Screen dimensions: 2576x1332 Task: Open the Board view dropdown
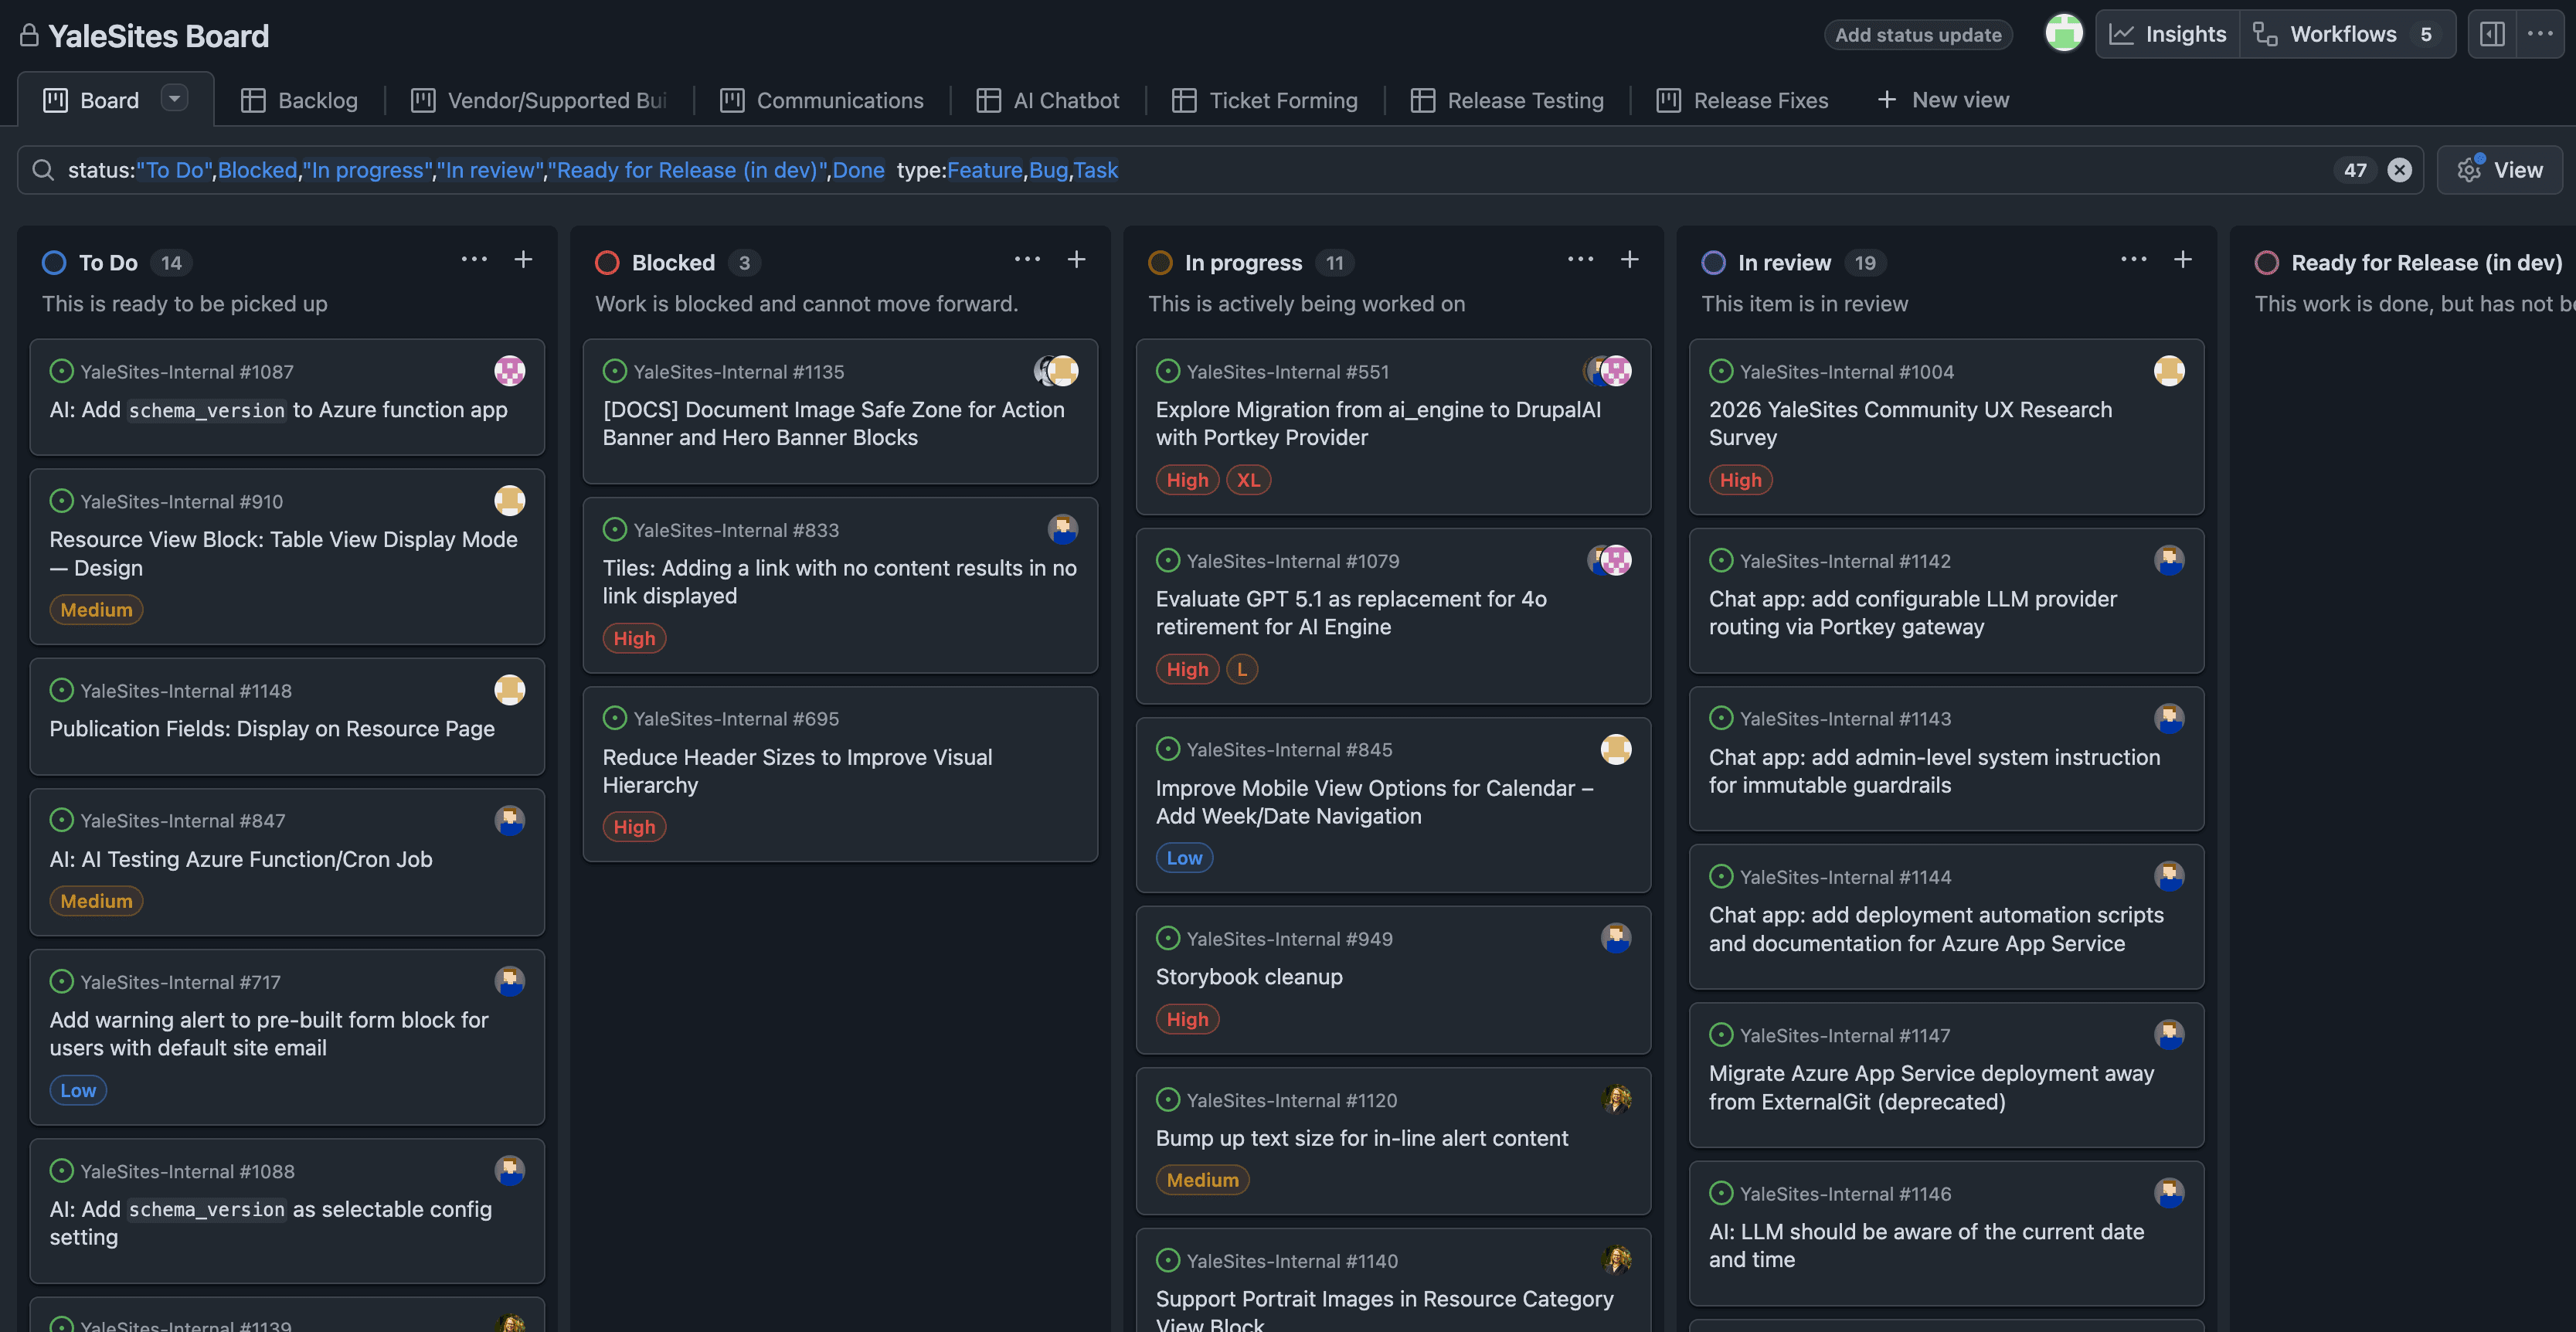coord(173,98)
